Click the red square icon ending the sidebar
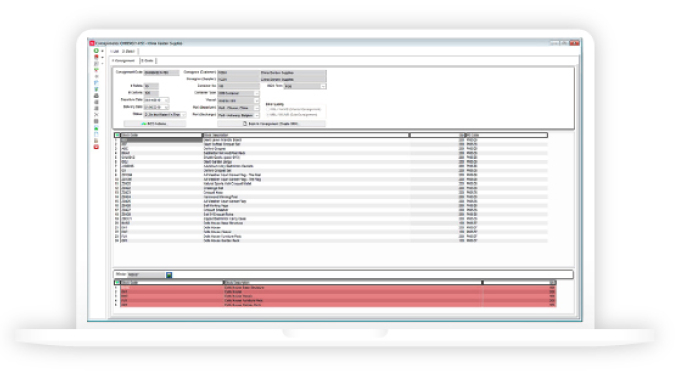The image size is (684, 372). [96, 147]
